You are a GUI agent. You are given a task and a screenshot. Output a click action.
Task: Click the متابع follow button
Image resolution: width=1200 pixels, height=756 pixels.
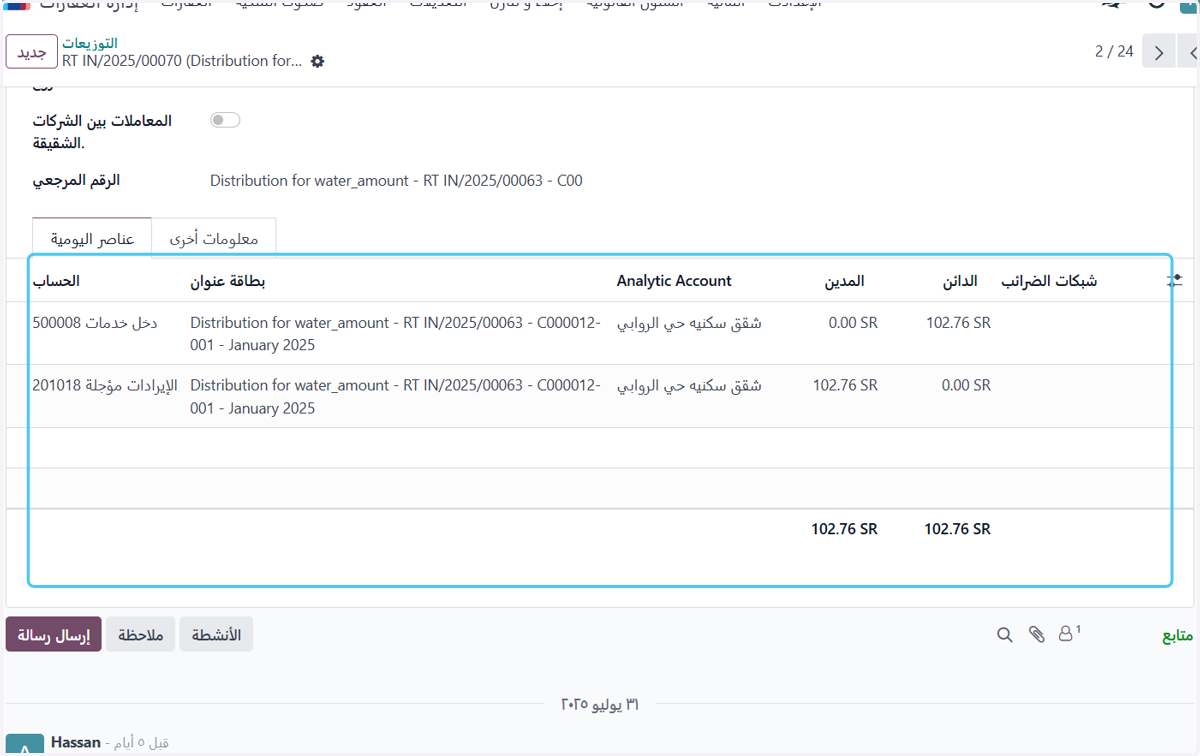(1176, 635)
